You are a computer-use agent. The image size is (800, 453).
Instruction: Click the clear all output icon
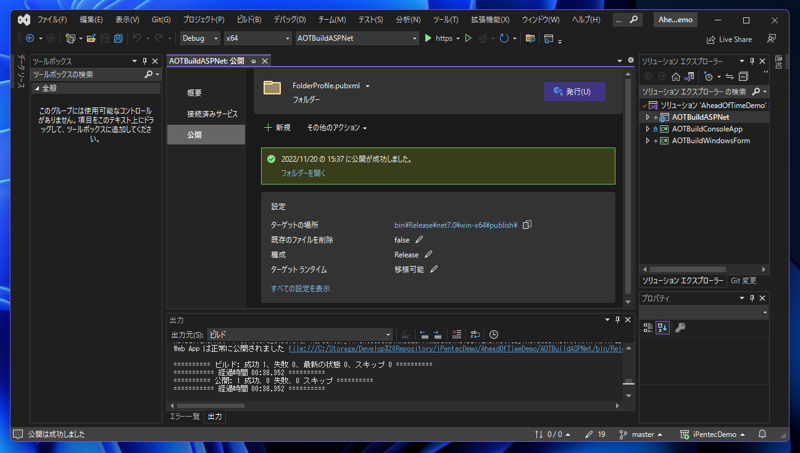click(x=457, y=334)
